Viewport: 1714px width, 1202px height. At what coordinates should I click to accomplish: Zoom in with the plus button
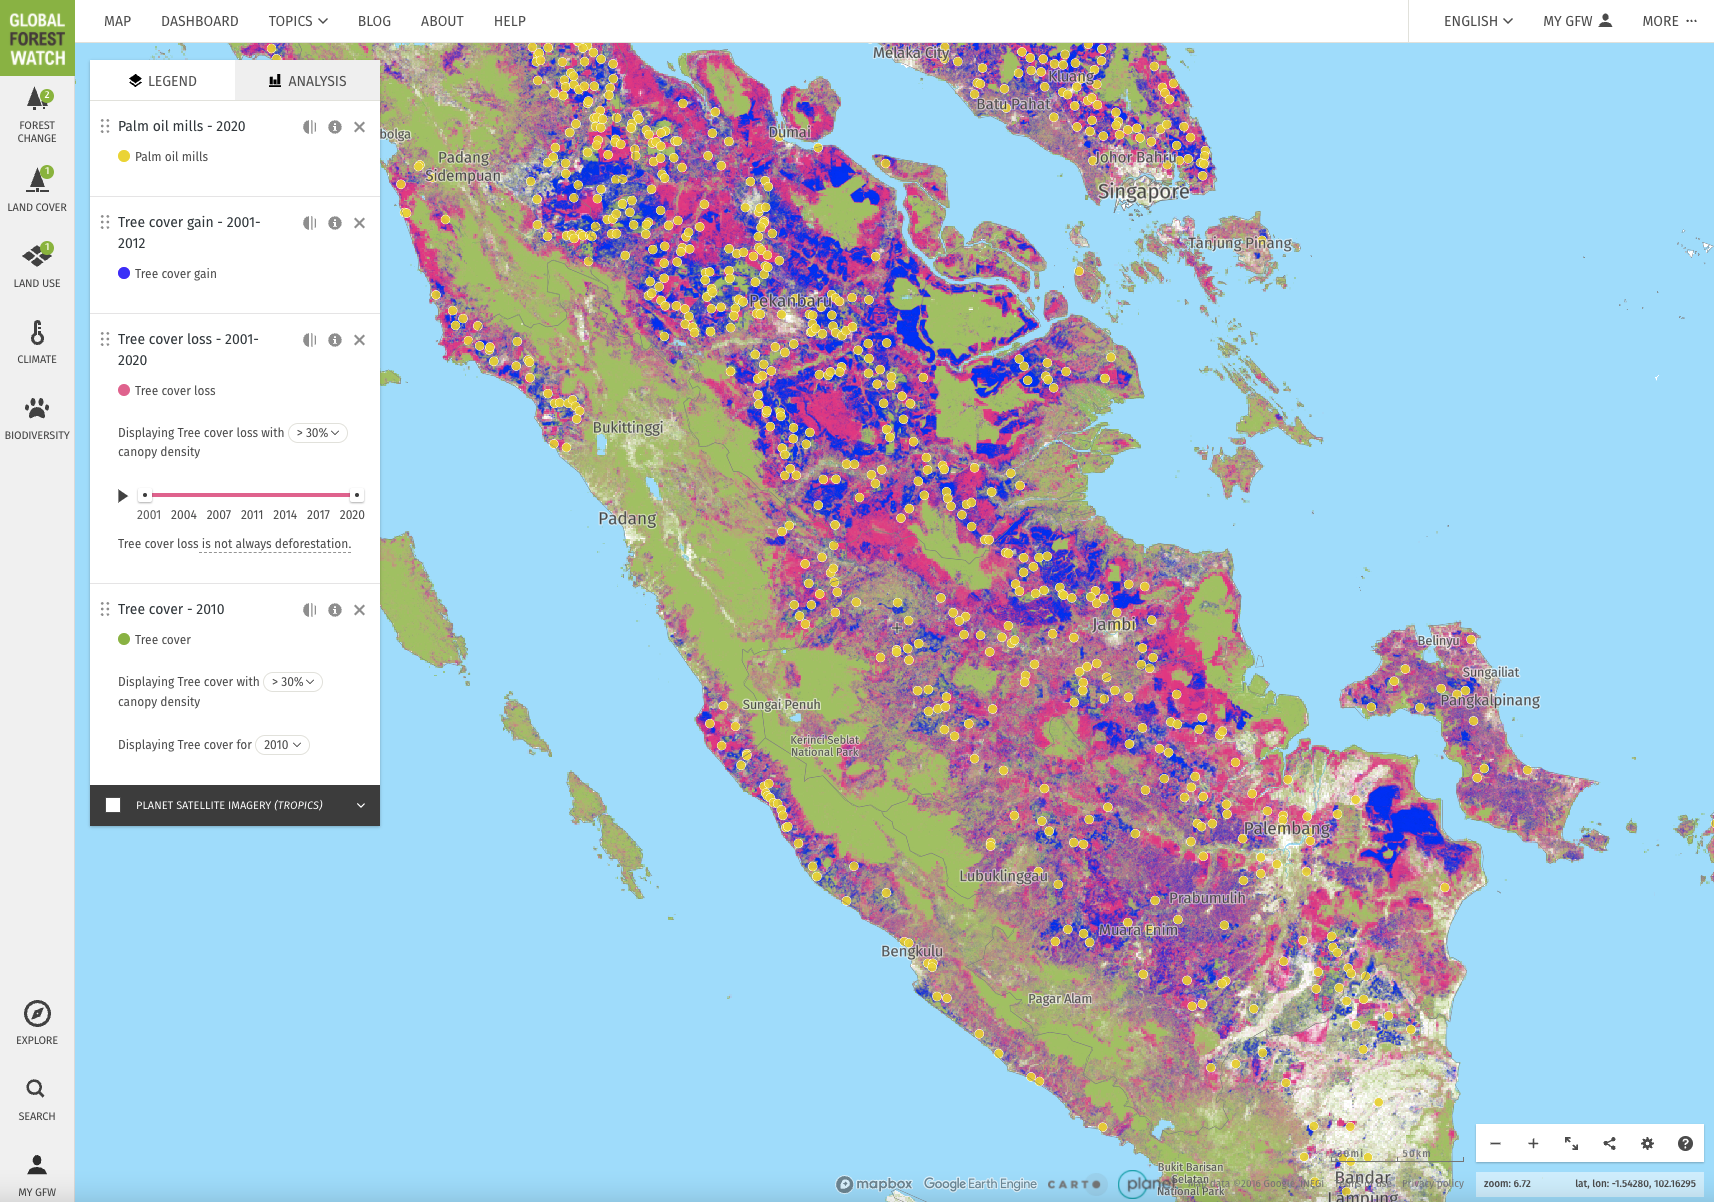point(1533,1143)
